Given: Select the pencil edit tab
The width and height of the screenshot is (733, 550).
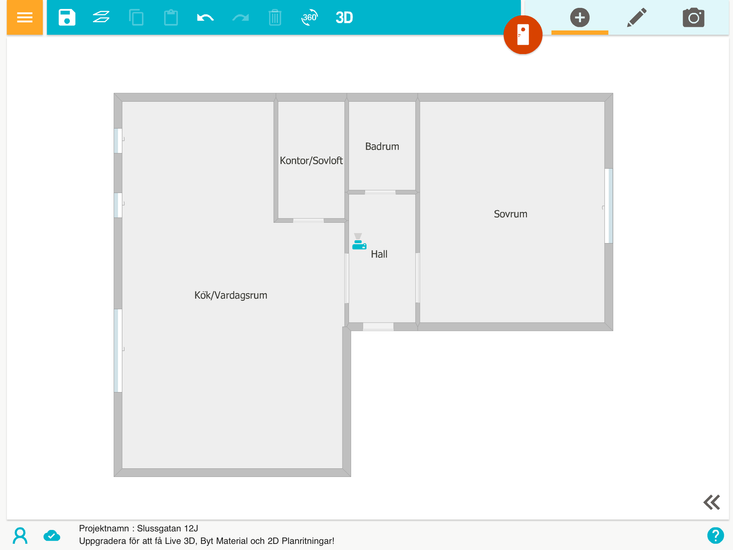Looking at the screenshot, I should [x=637, y=18].
